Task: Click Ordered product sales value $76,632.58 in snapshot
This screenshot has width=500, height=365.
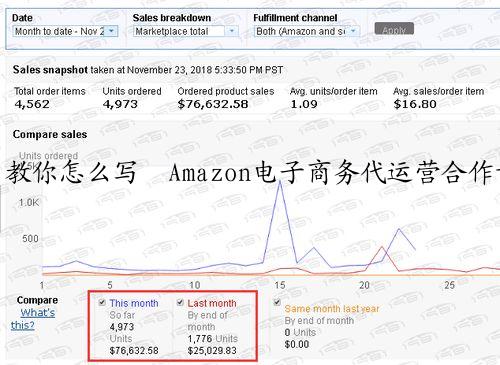Action: click(x=213, y=104)
